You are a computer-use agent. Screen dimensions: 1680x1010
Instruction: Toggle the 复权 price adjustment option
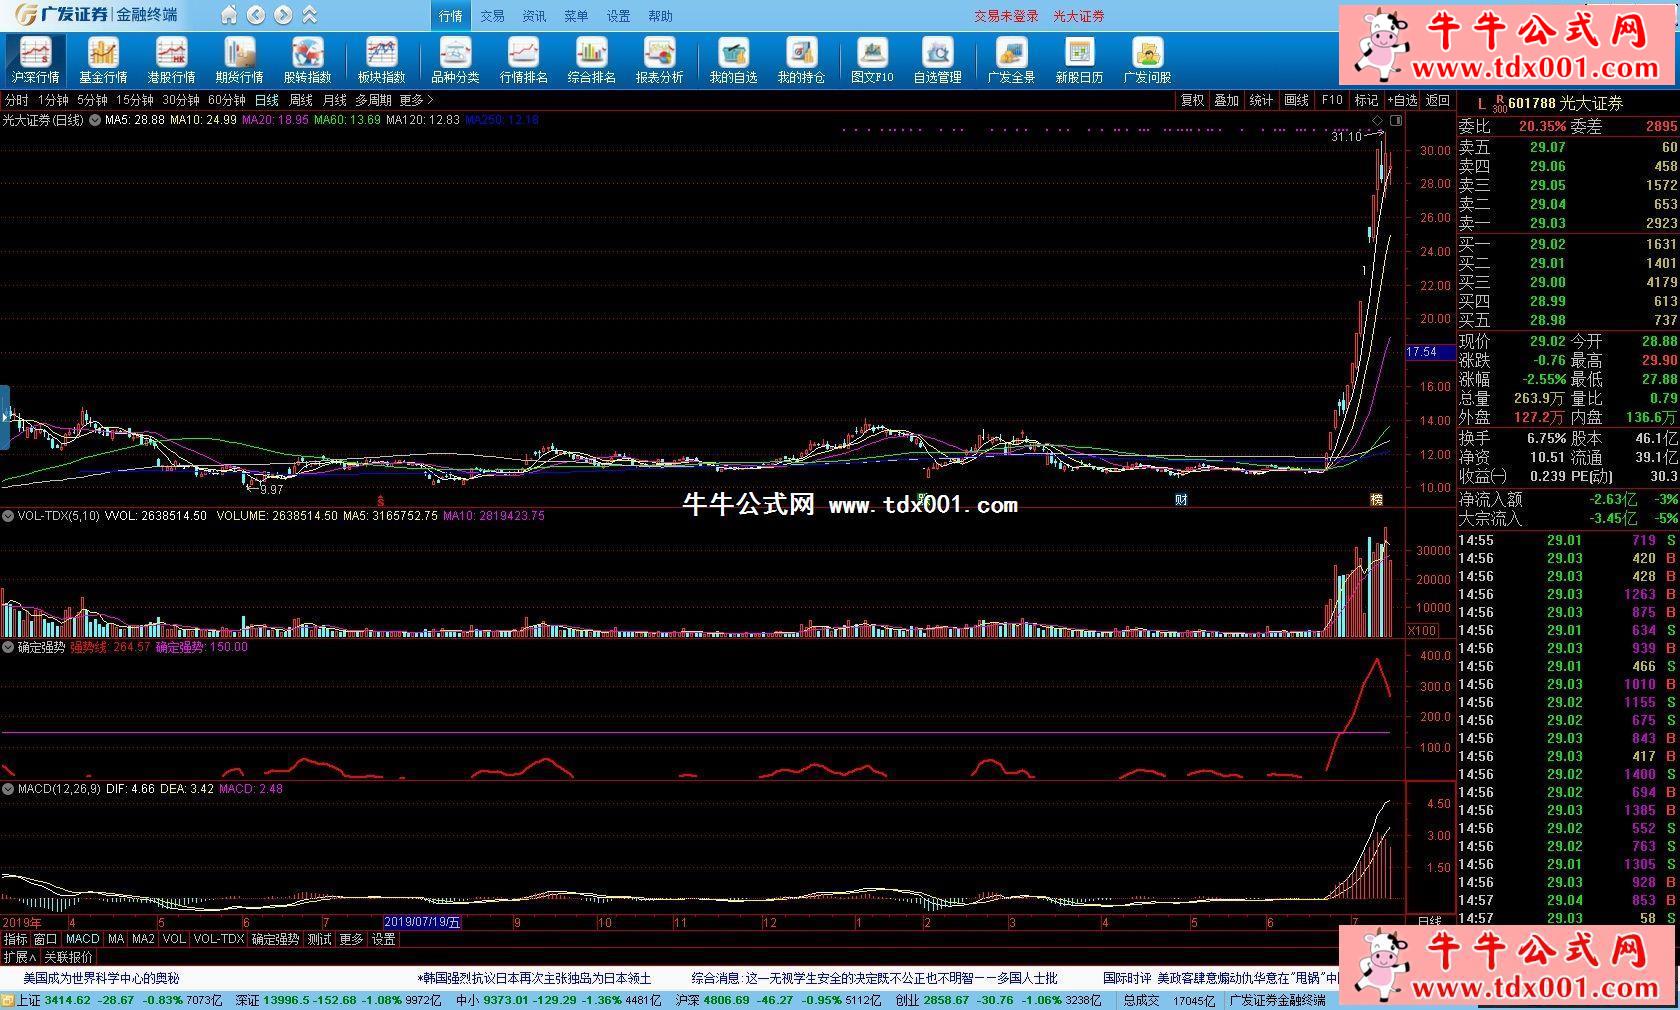tap(1192, 100)
